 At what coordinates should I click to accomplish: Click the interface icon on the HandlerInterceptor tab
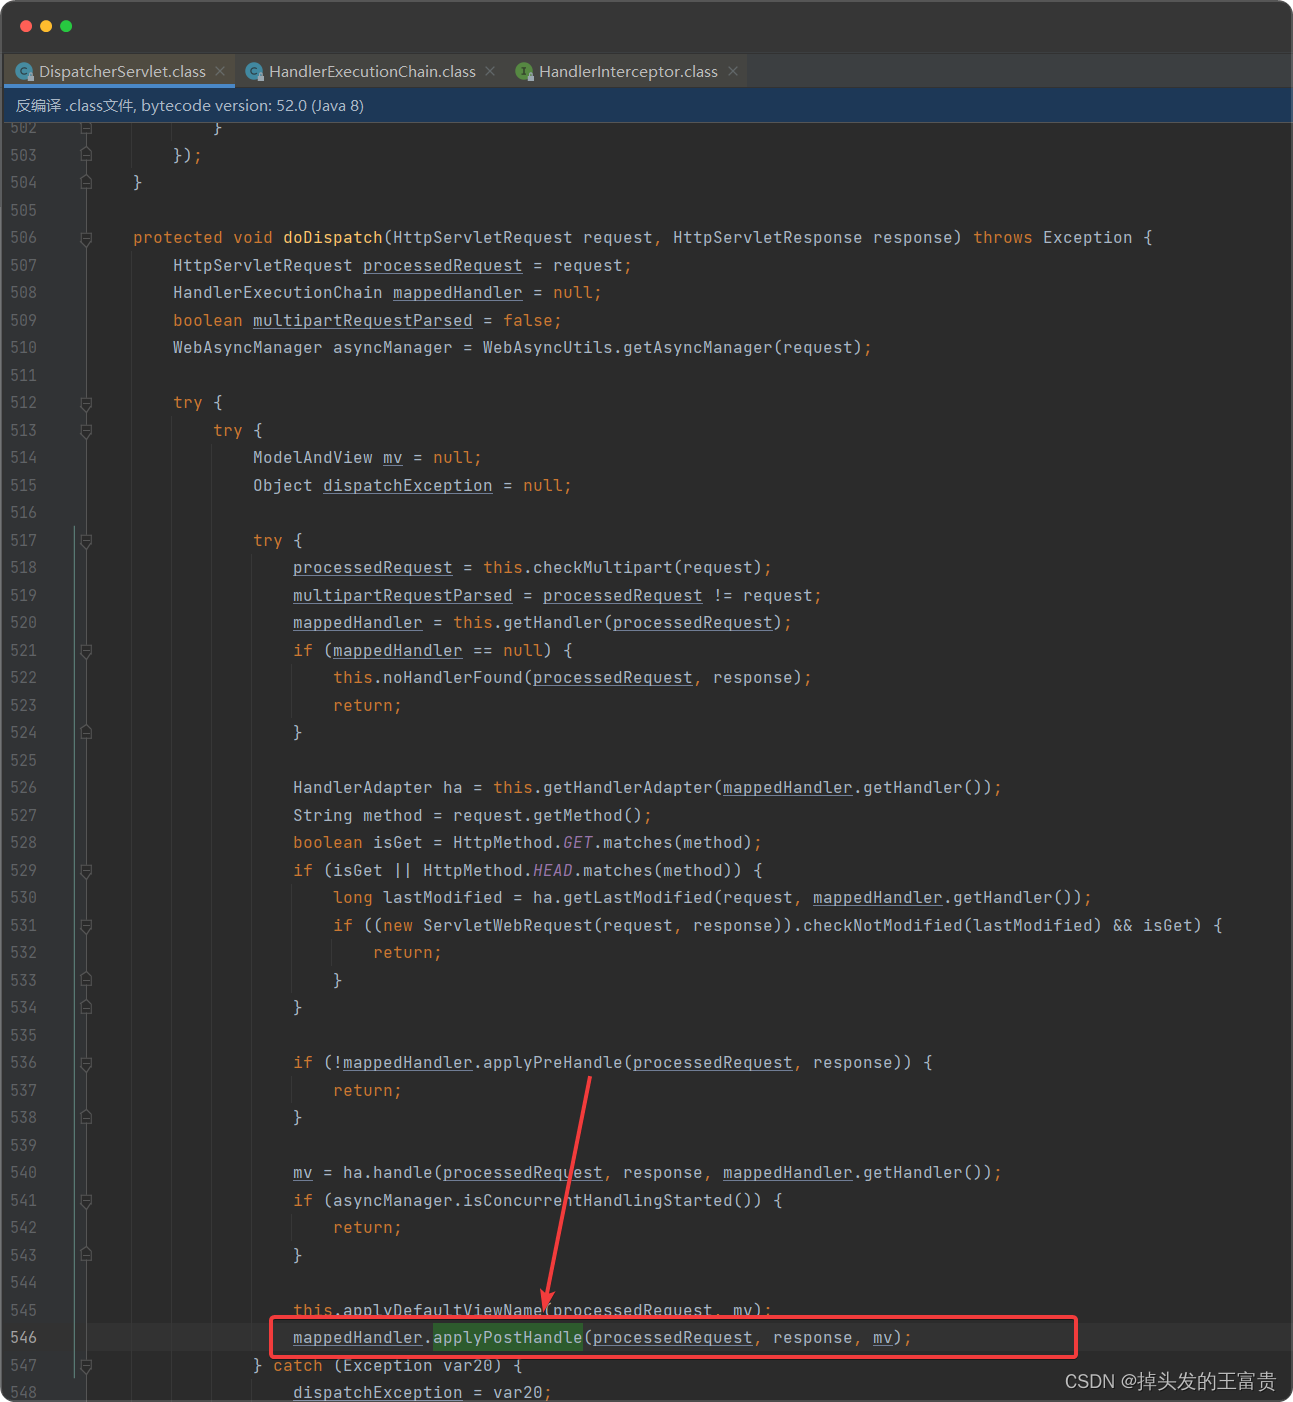pos(524,72)
